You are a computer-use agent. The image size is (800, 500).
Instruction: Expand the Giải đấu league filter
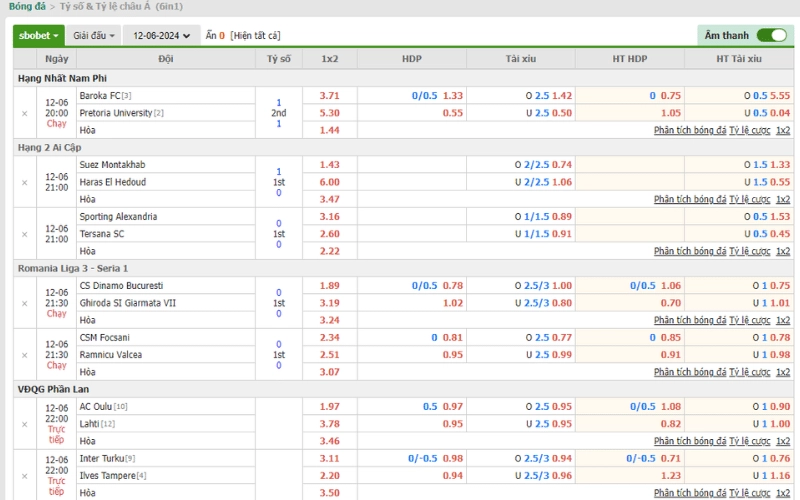(93, 36)
